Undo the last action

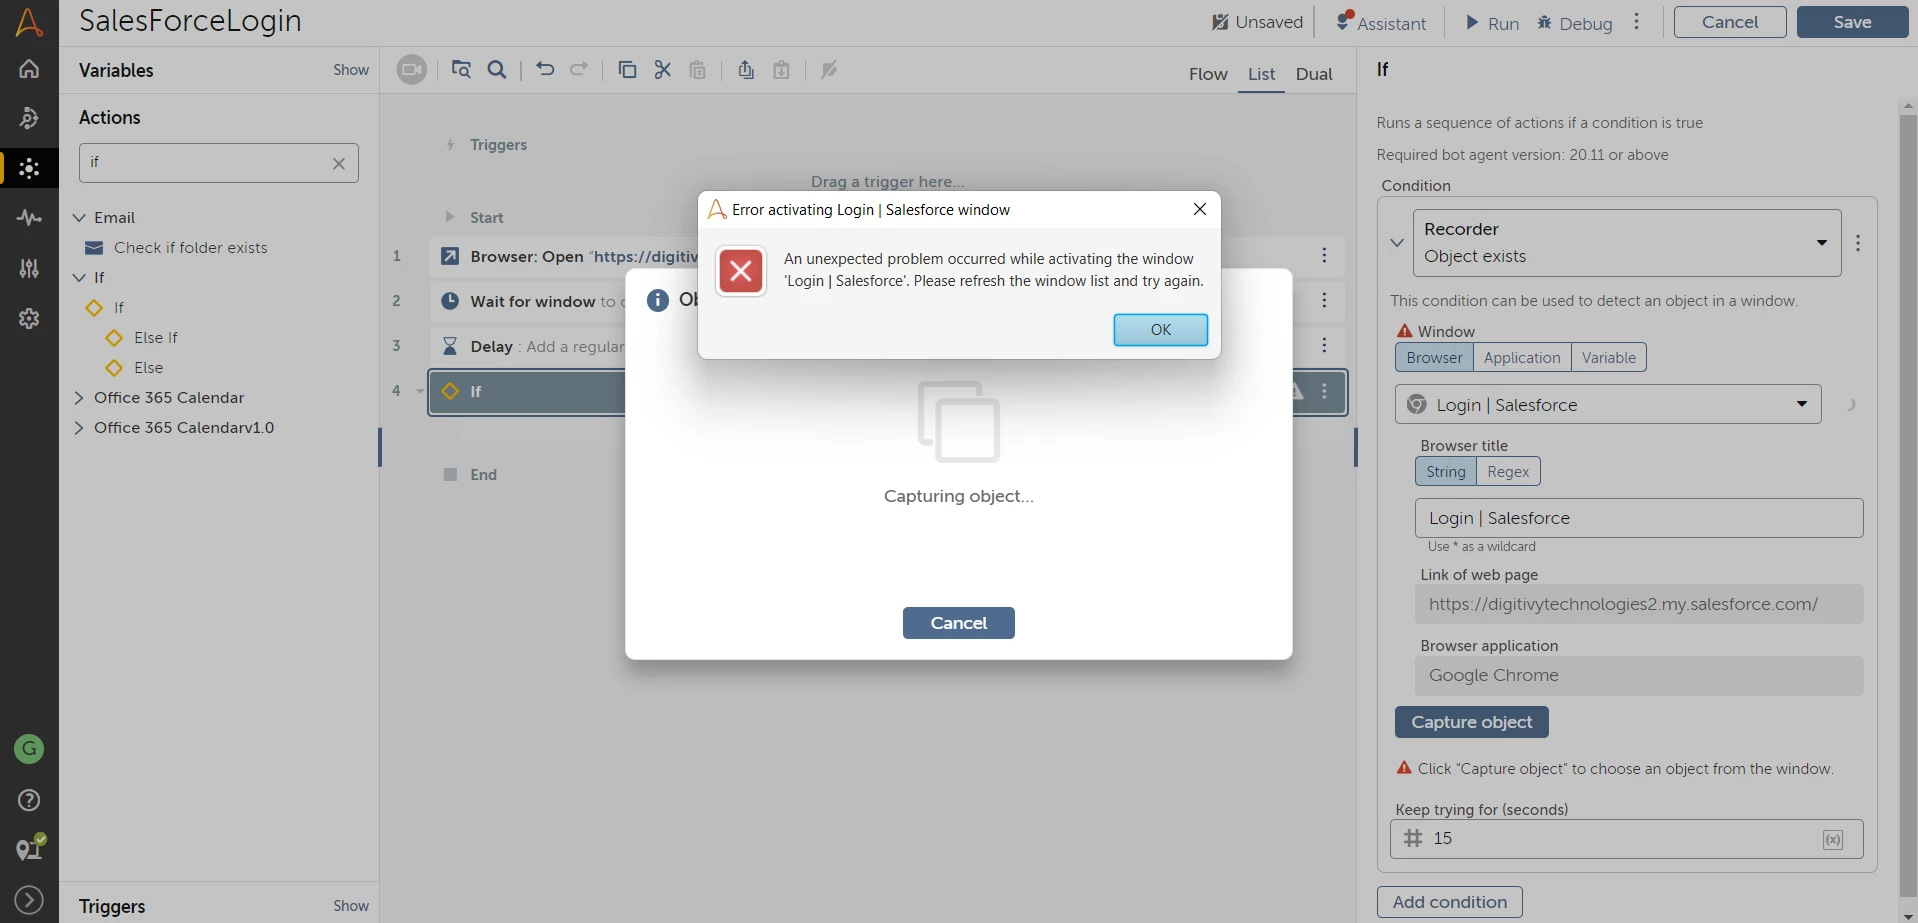click(545, 70)
